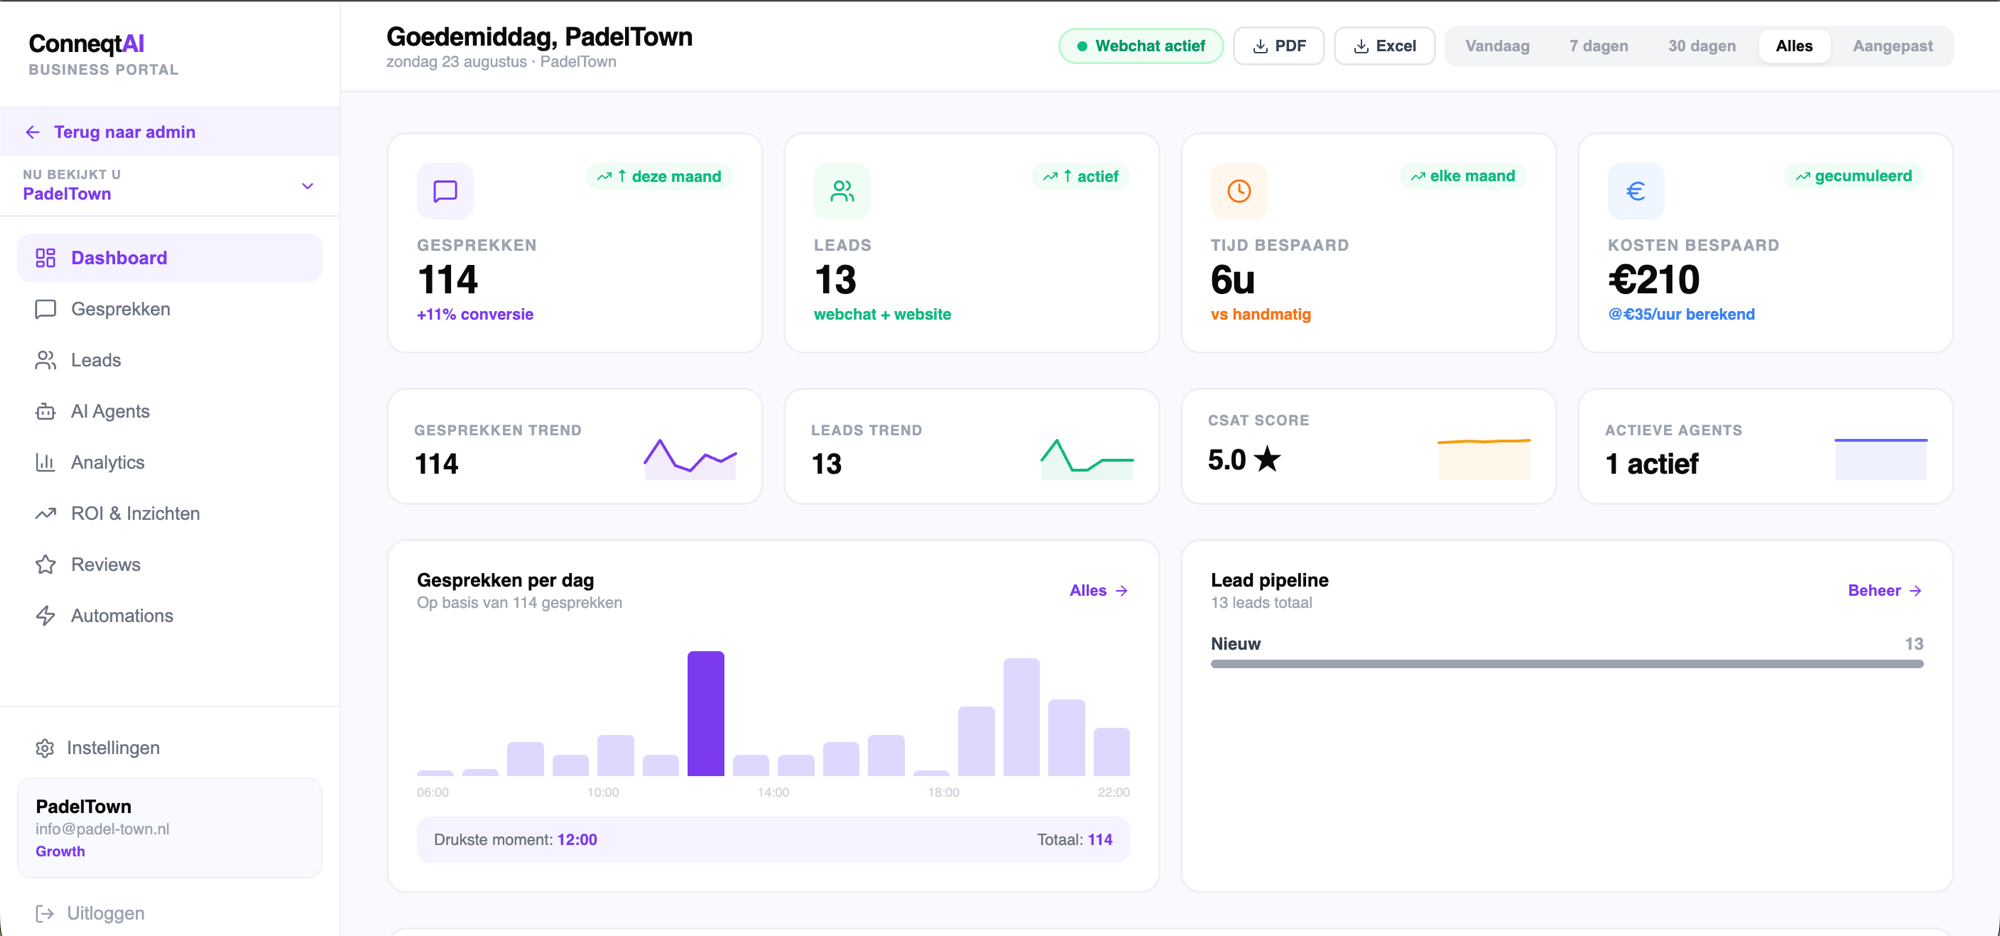Click the Automations lightning bolt icon
The height and width of the screenshot is (936, 2000).
pos(45,616)
